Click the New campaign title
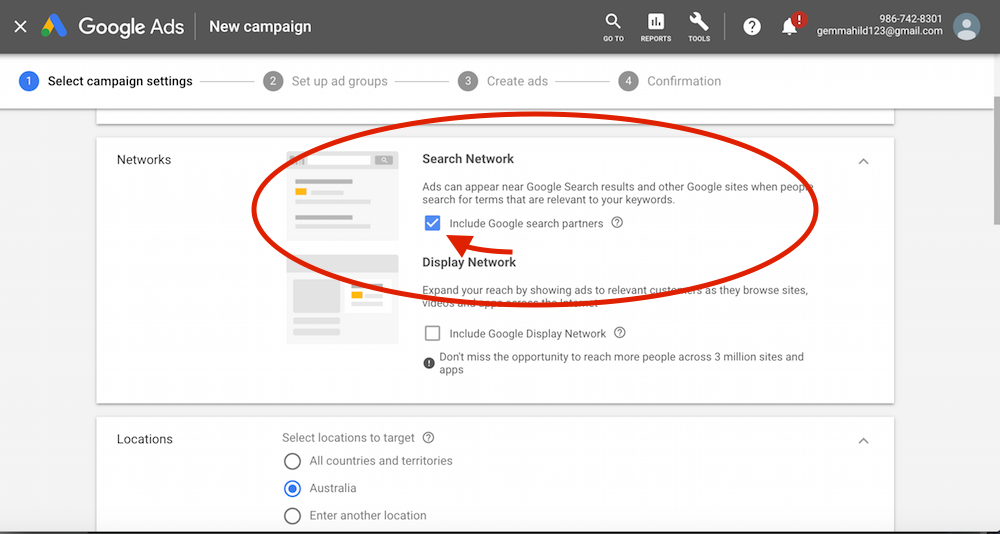Viewport: 1000px width, 534px height. coord(260,27)
